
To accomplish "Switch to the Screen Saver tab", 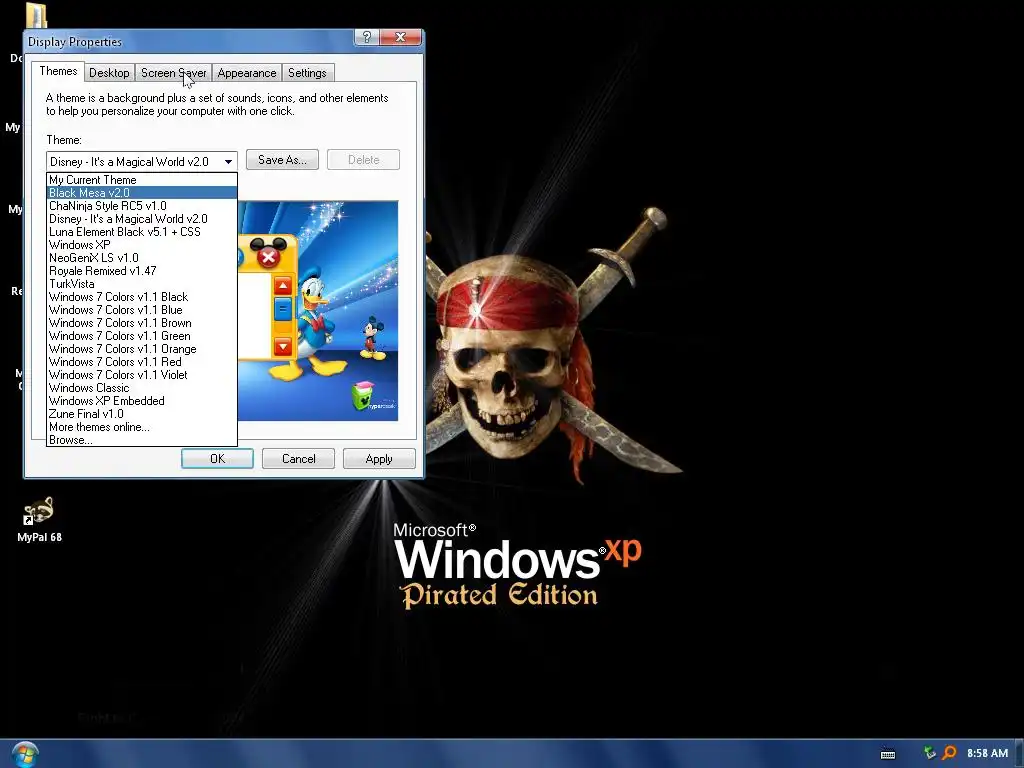I will pyautogui.click(x=174, y=73).
